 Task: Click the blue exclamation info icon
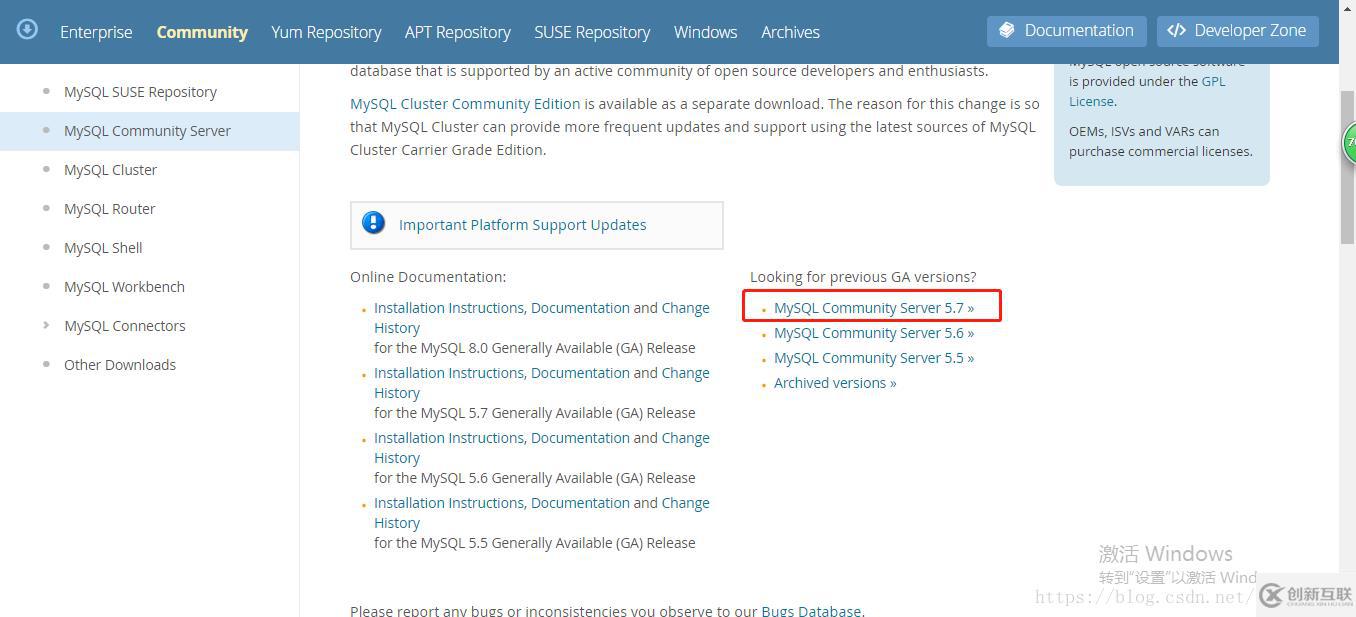[373, 223]
